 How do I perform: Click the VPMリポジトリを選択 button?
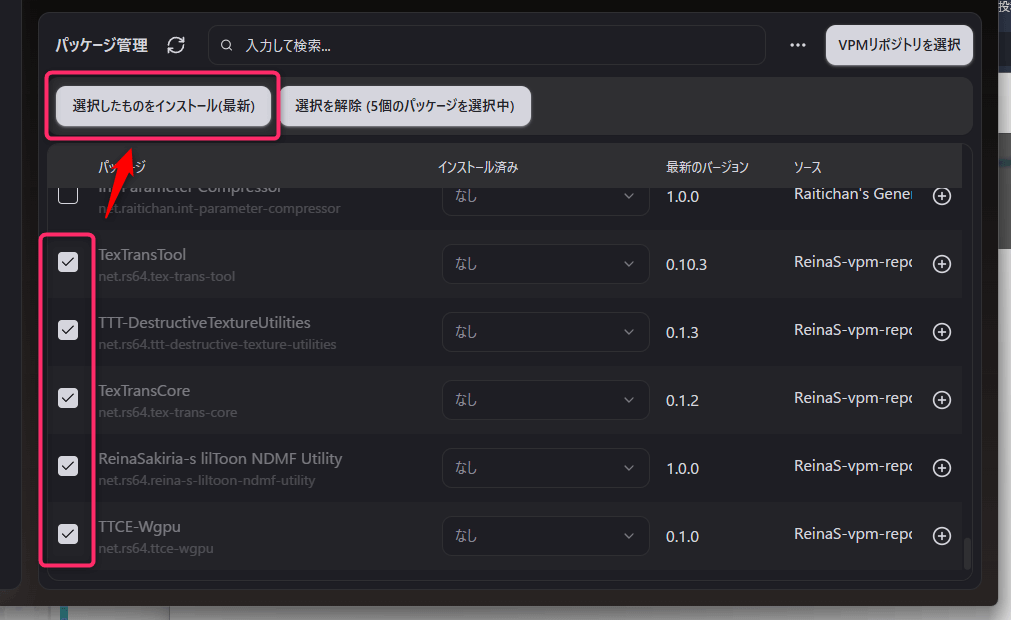pos(899,45)
